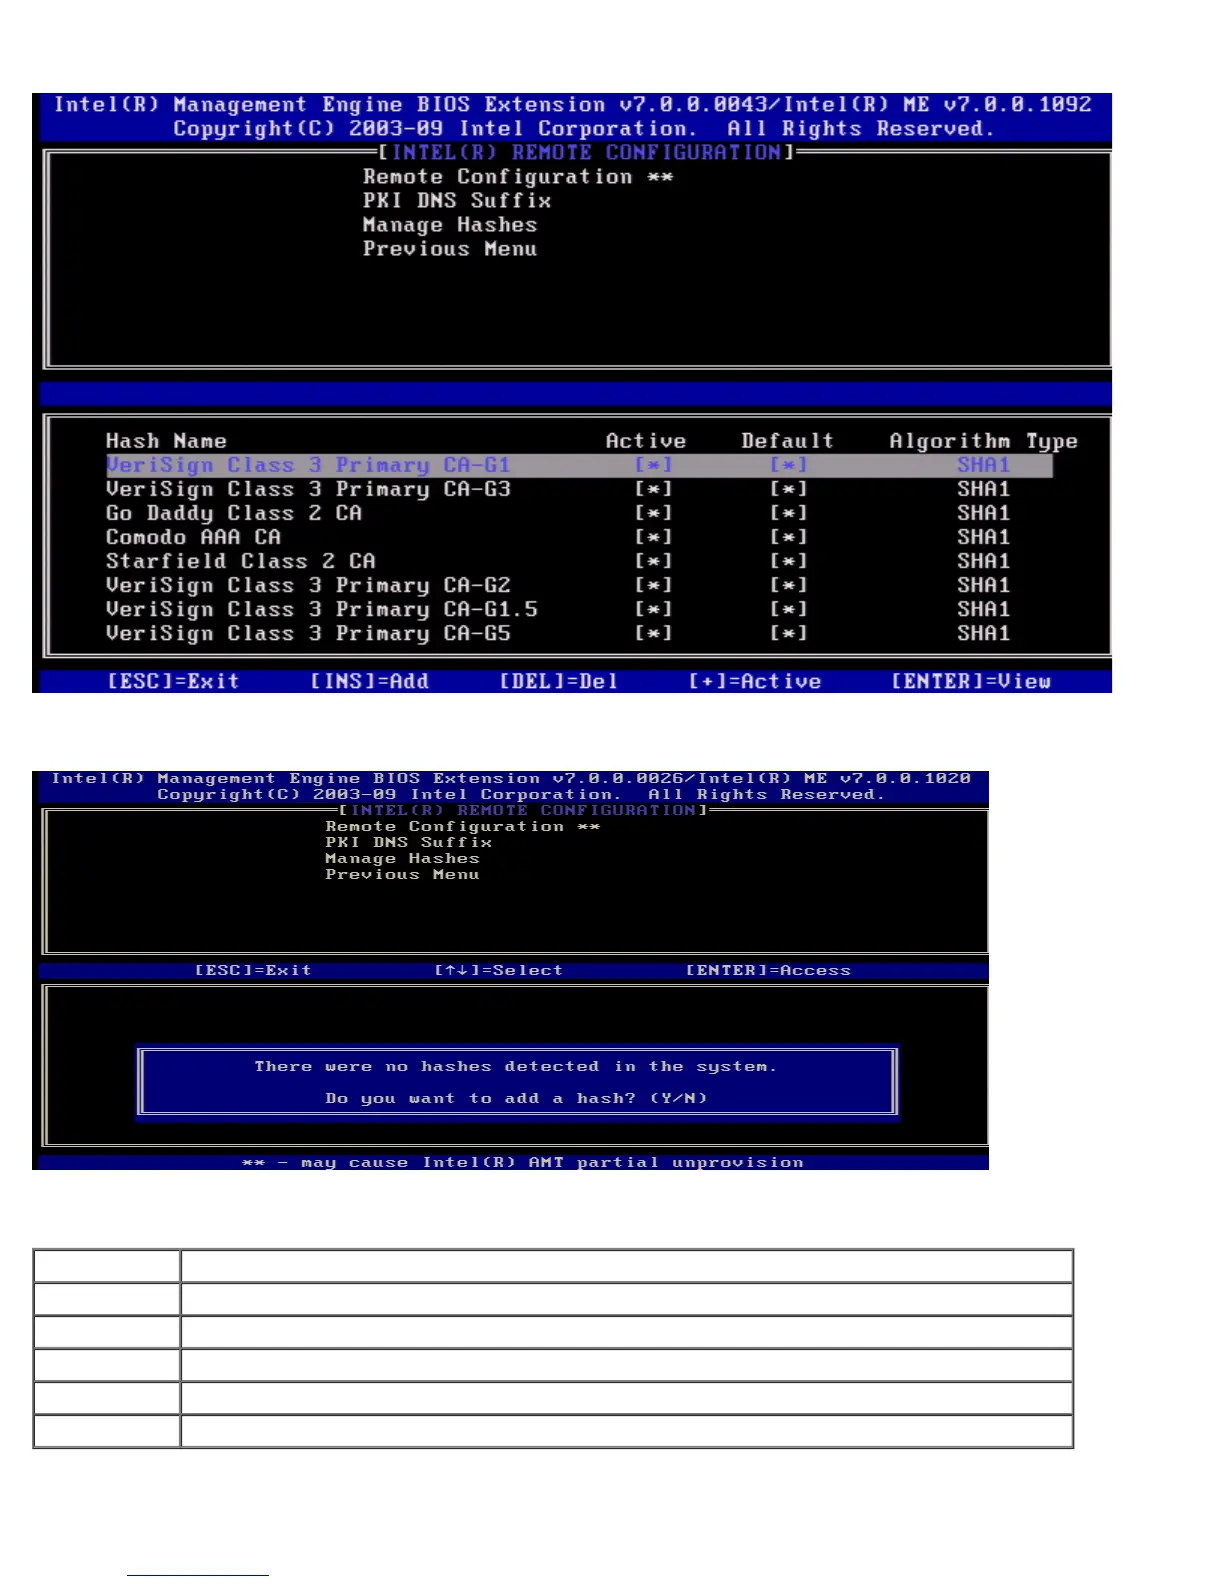This screenshot has height=1584, width=1224.
Task: Choose Previous Menu in hash-list screen
Action: [x=450, y=249]
